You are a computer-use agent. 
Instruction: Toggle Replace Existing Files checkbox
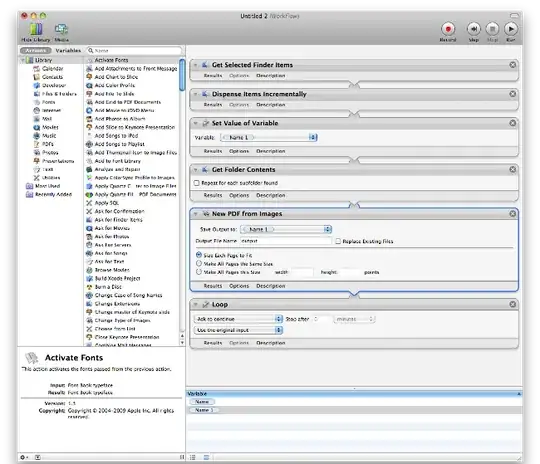click(x=338, y=241)
